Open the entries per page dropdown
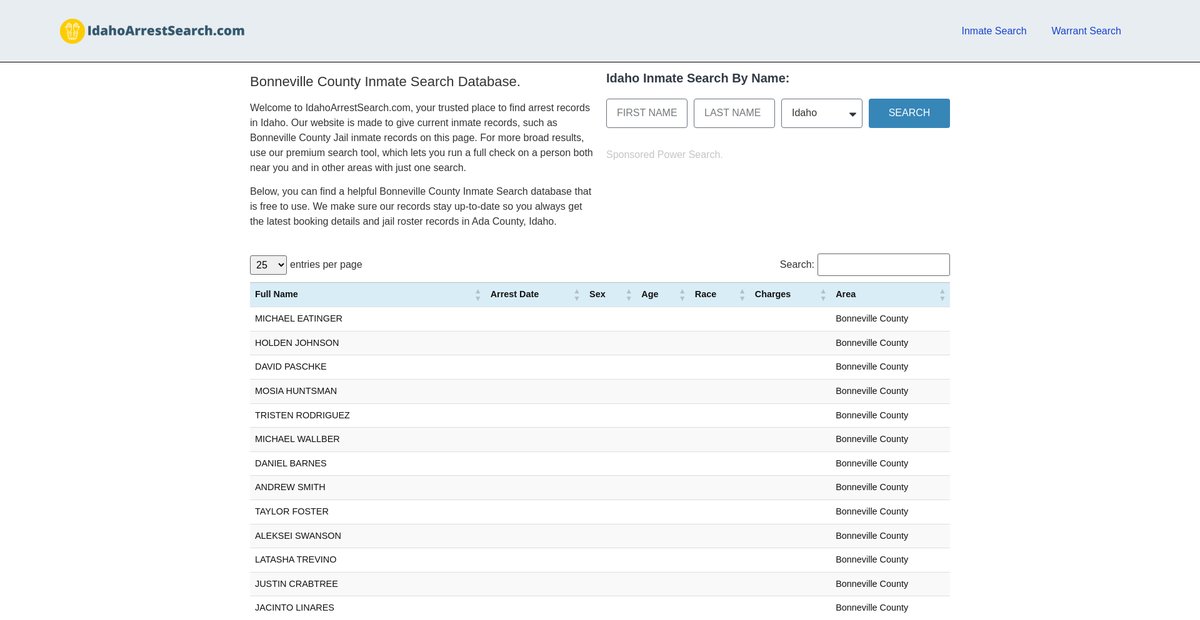 [268, 265]
